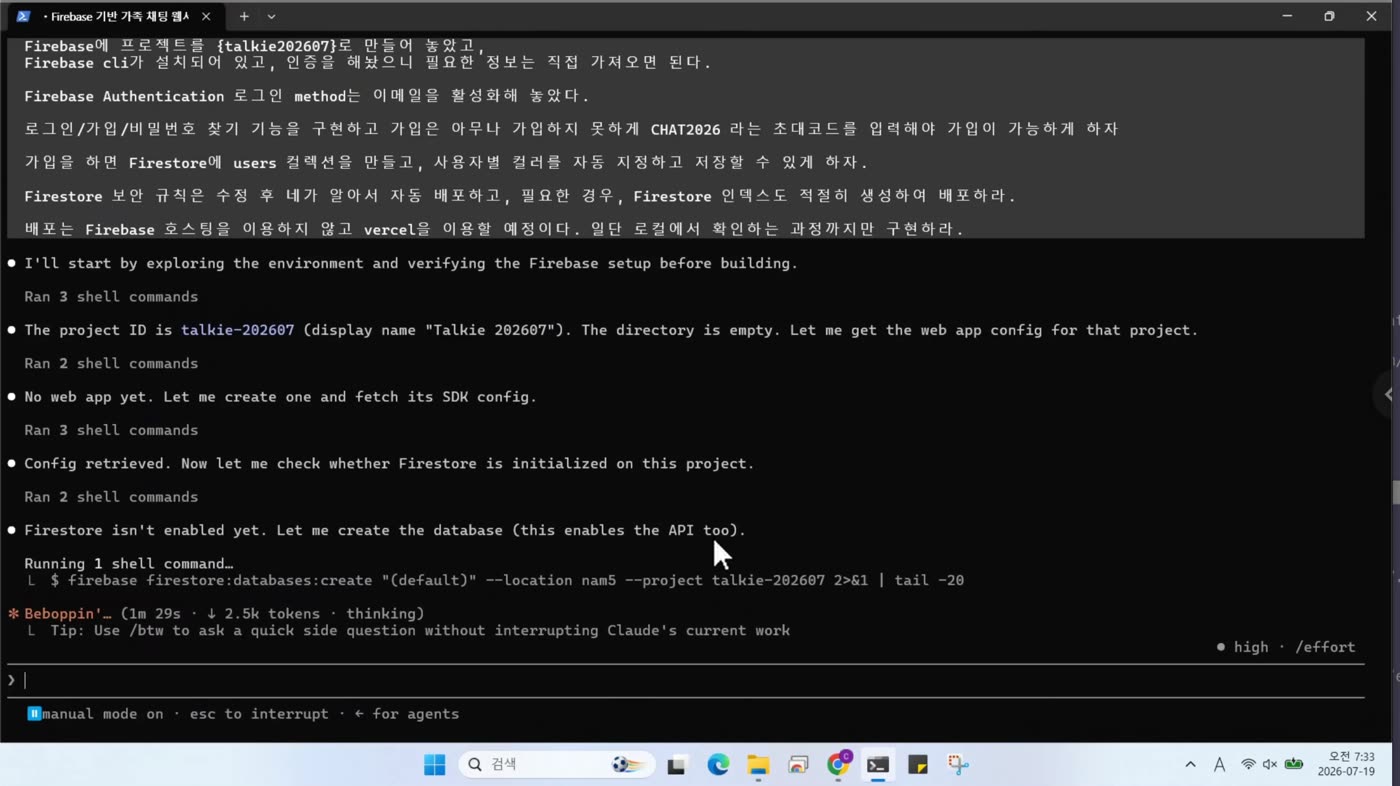1400x786 pixels.
Task: Click the muted volume tray icon
Action: point(1270,765)
